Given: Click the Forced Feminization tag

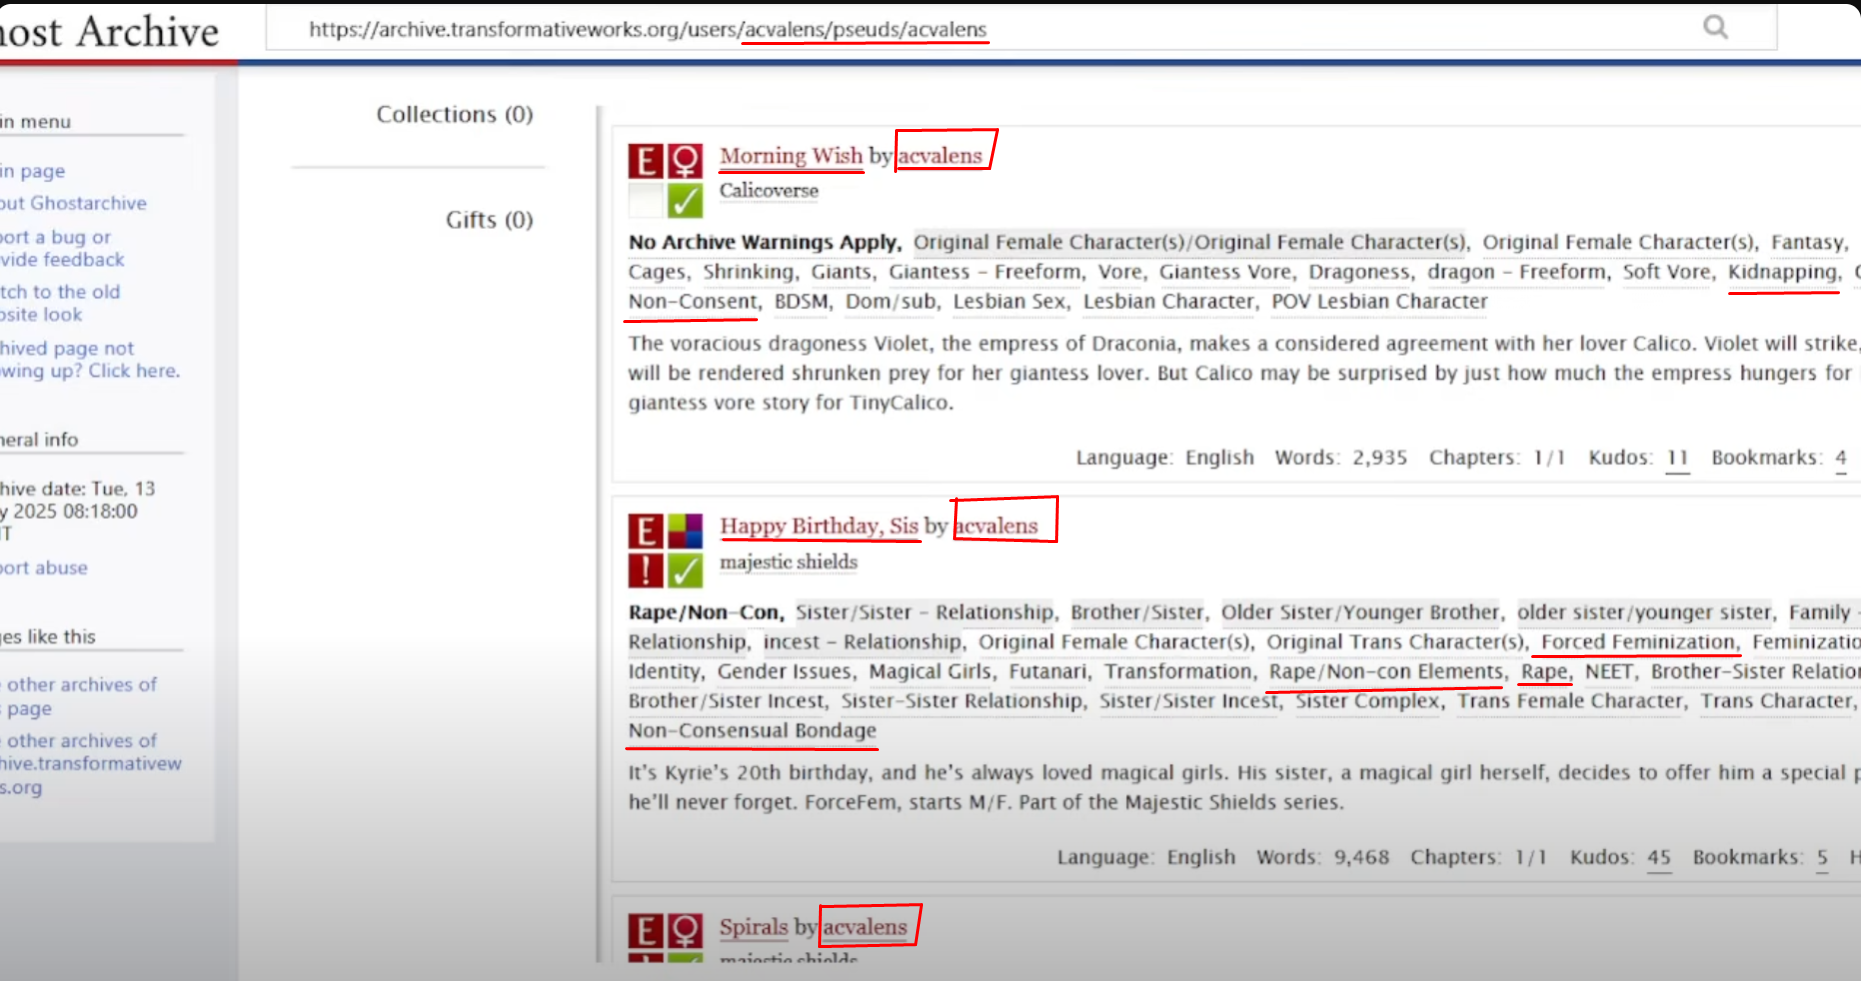Looking at the screenshot, I should (x=1639, y=642).
